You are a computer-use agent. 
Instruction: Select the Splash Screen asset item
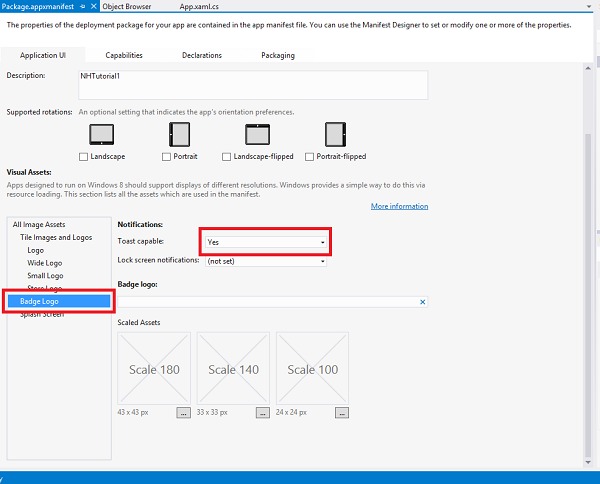42,315
